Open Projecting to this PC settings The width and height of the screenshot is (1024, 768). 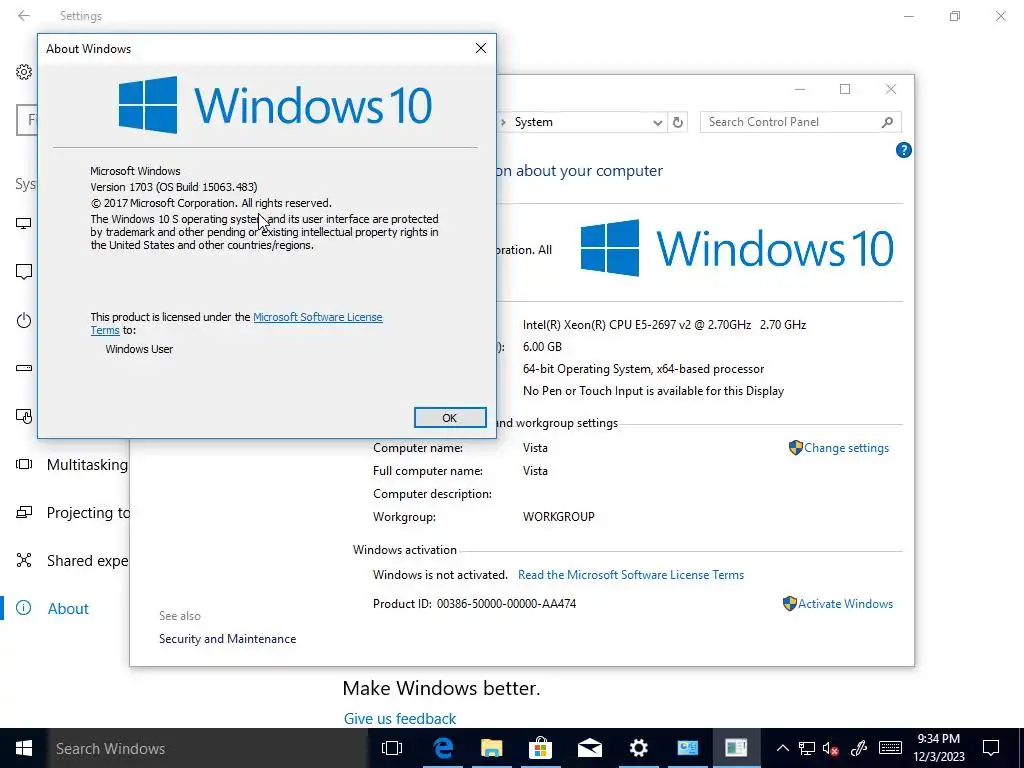(88, 513)
